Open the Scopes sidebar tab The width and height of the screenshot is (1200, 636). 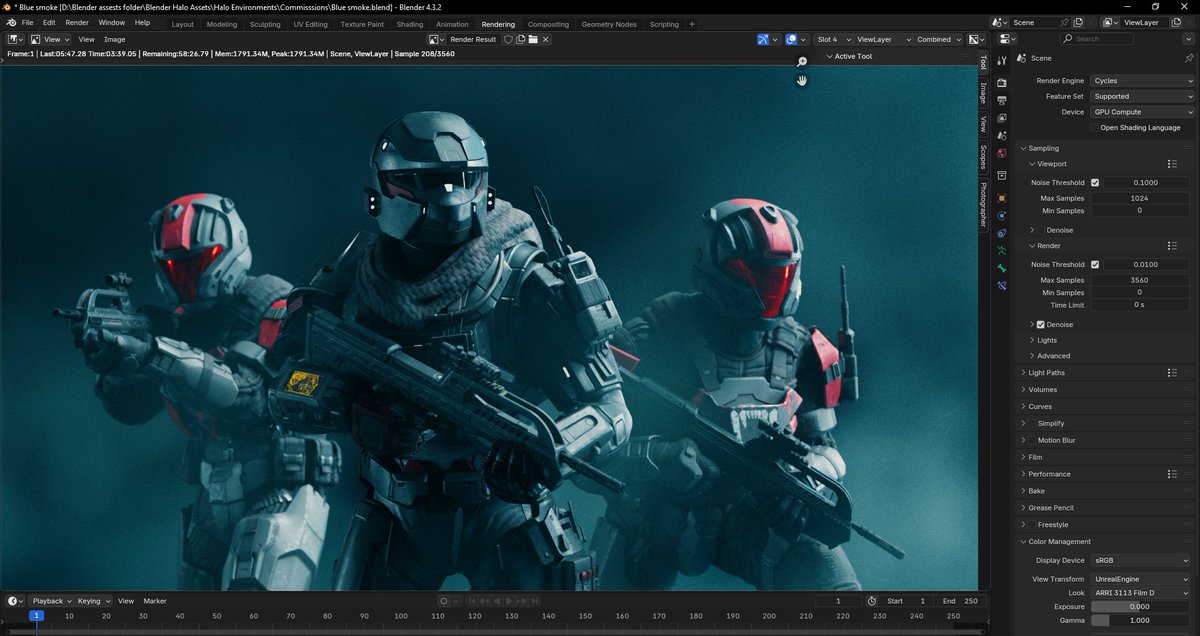pos(983,157)
